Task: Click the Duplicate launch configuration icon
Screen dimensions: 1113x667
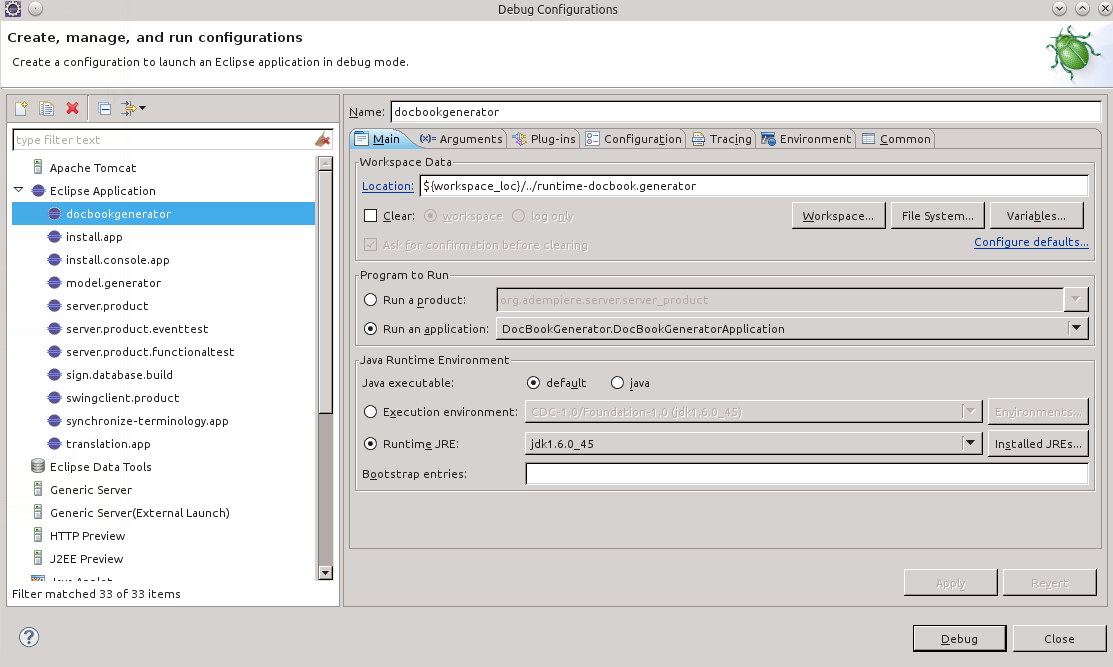Action: 47,109
